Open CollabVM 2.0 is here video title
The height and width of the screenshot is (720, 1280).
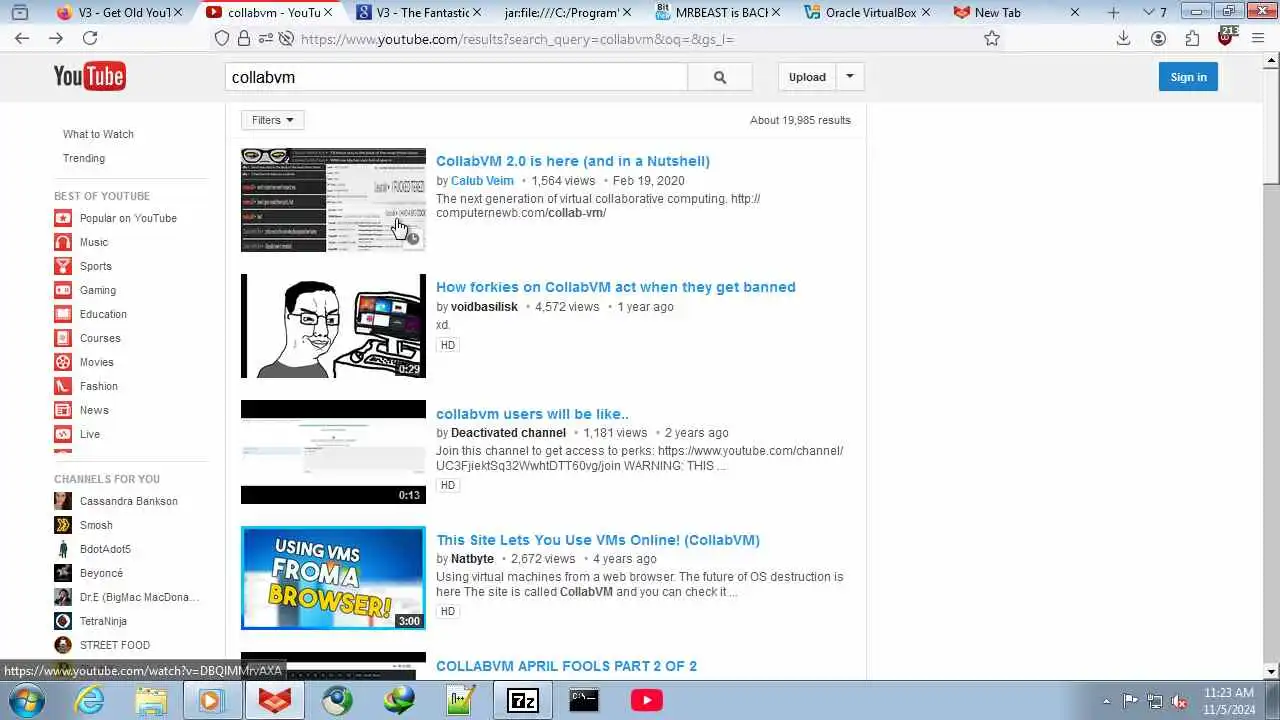tap(573, 161)
